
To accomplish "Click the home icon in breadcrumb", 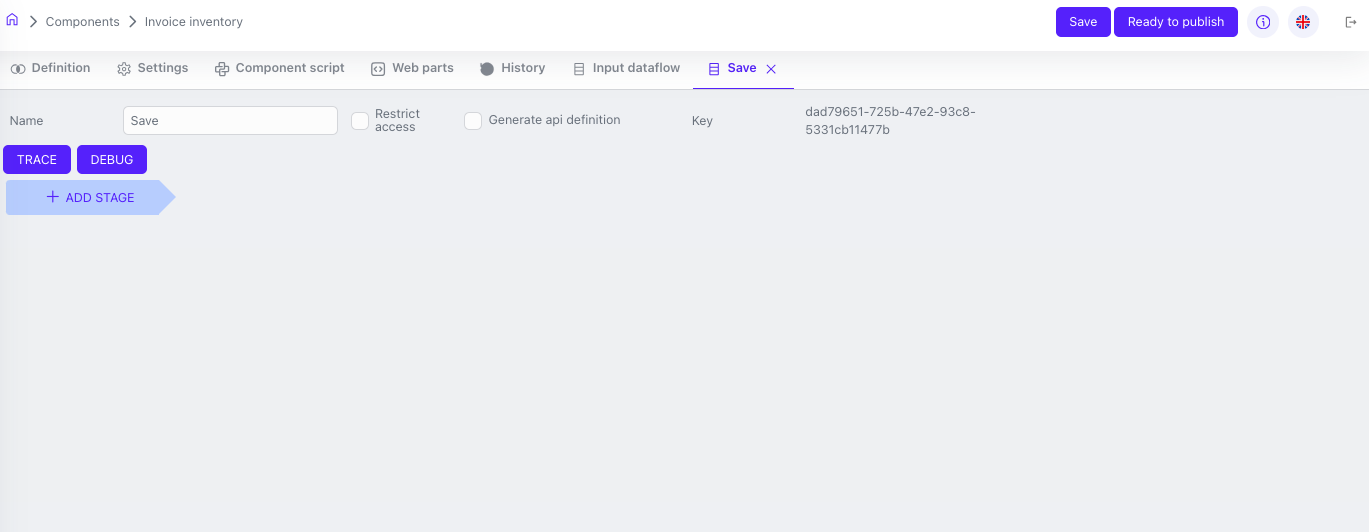I will (12, 20).
